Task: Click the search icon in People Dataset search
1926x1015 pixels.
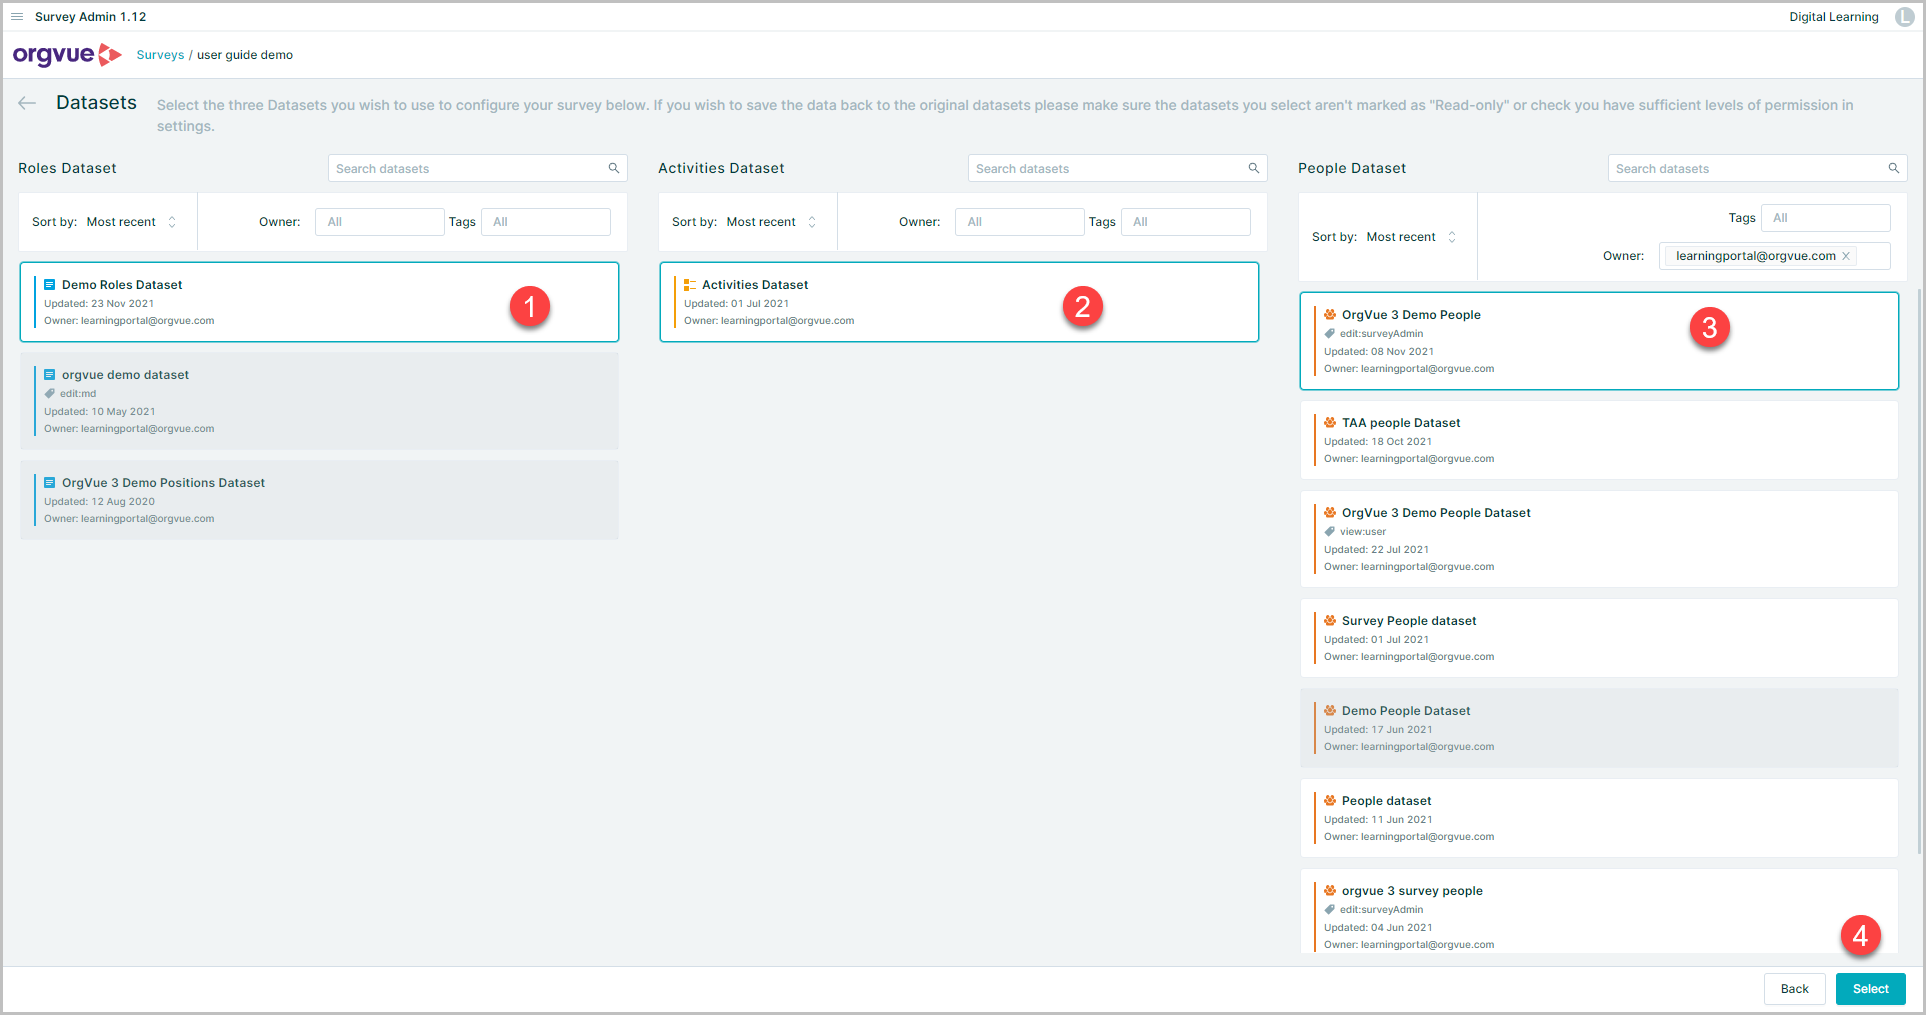Action: coord(1894,168)
